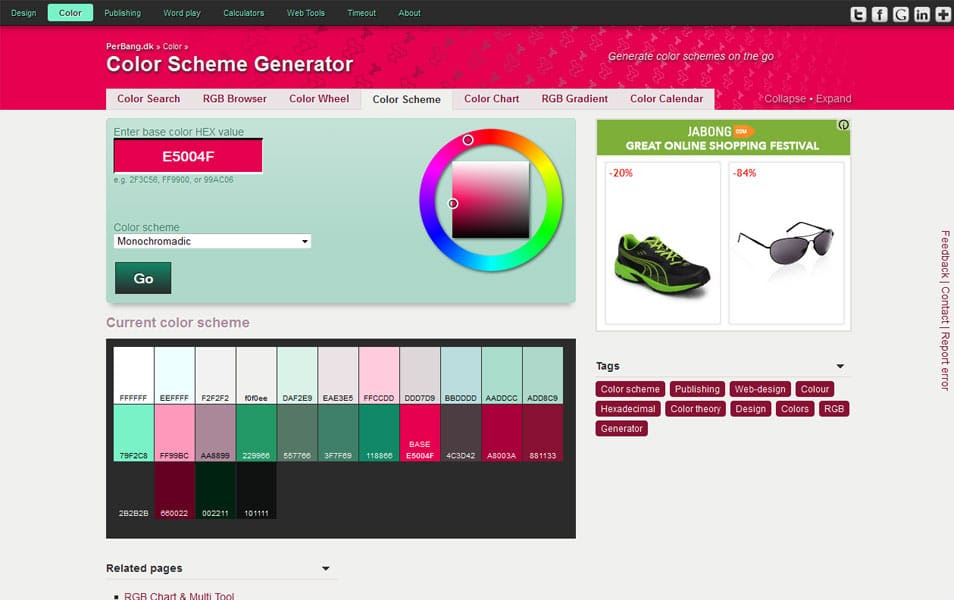
Task: Click the Color theory tag
Action: point(695,409)
